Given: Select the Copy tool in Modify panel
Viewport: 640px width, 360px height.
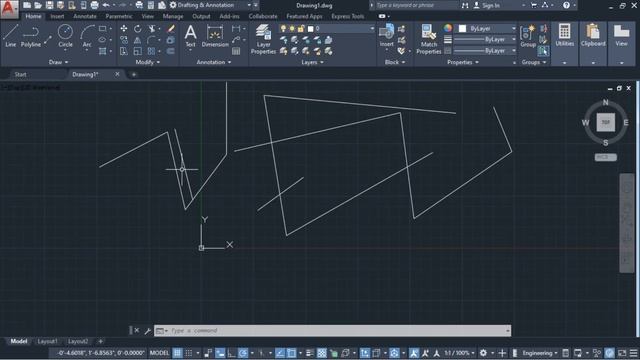Looking at the screenshot, I should coord(124,40).
